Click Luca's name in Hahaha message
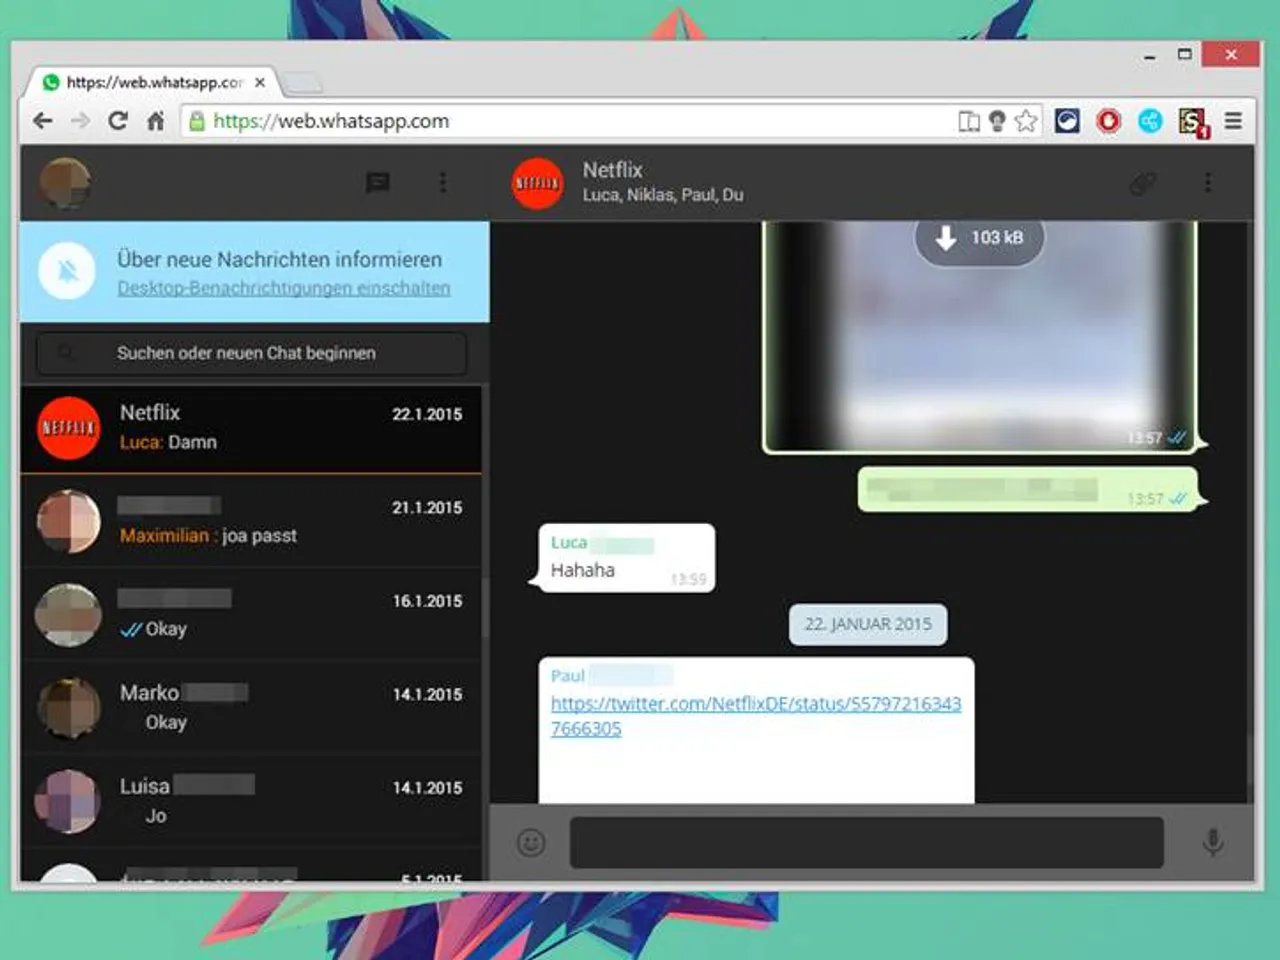This screenshot has height=960, width=1280. coord(568,543)
